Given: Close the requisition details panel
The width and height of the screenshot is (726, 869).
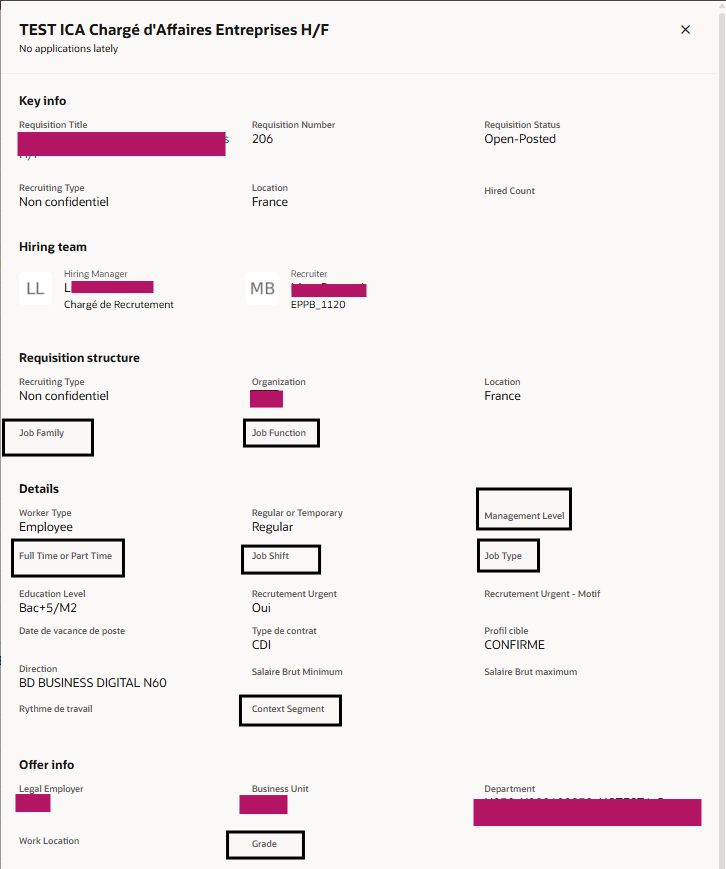Looking at the screenshot, I should click(x=685, y=29).
